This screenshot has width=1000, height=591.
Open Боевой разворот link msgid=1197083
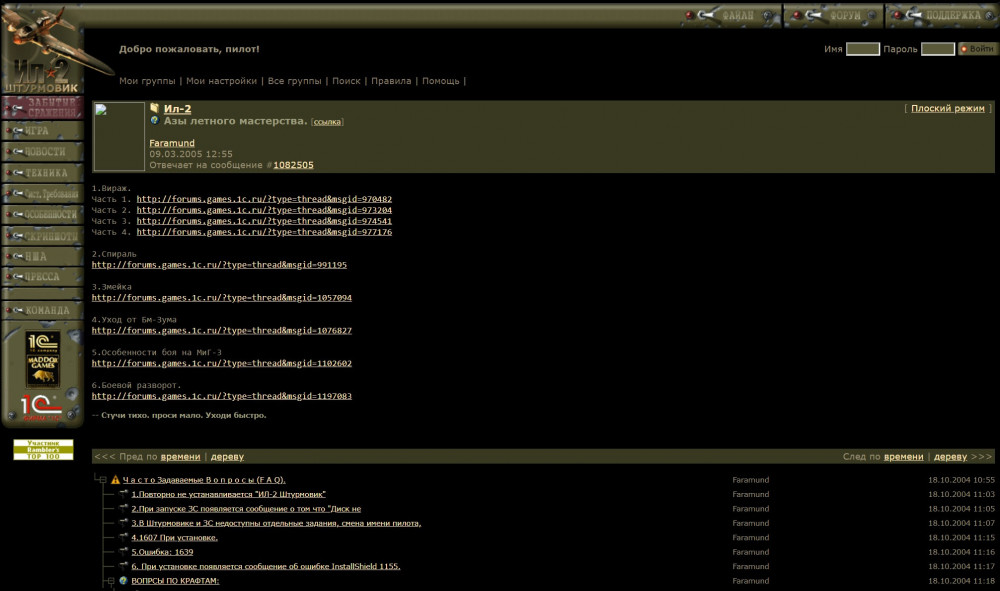coord(221,396)
